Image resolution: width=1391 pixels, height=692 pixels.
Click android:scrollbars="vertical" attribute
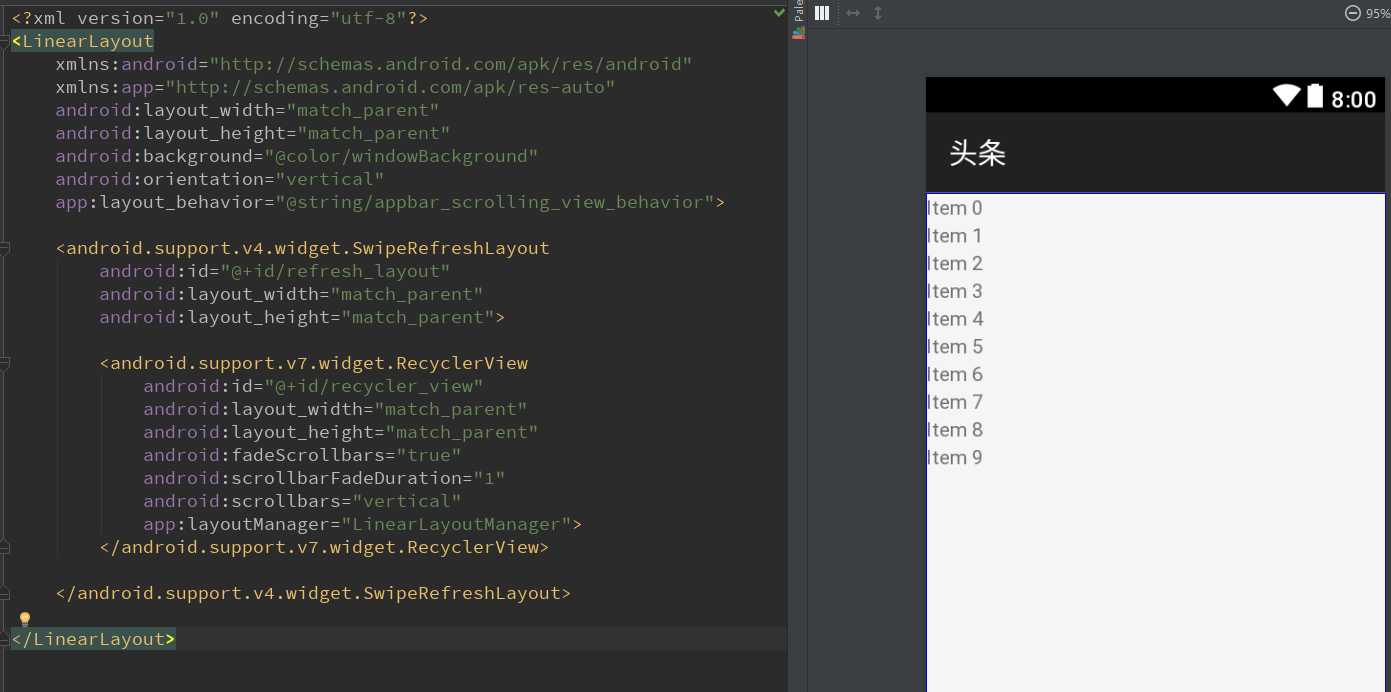(303, 501)
